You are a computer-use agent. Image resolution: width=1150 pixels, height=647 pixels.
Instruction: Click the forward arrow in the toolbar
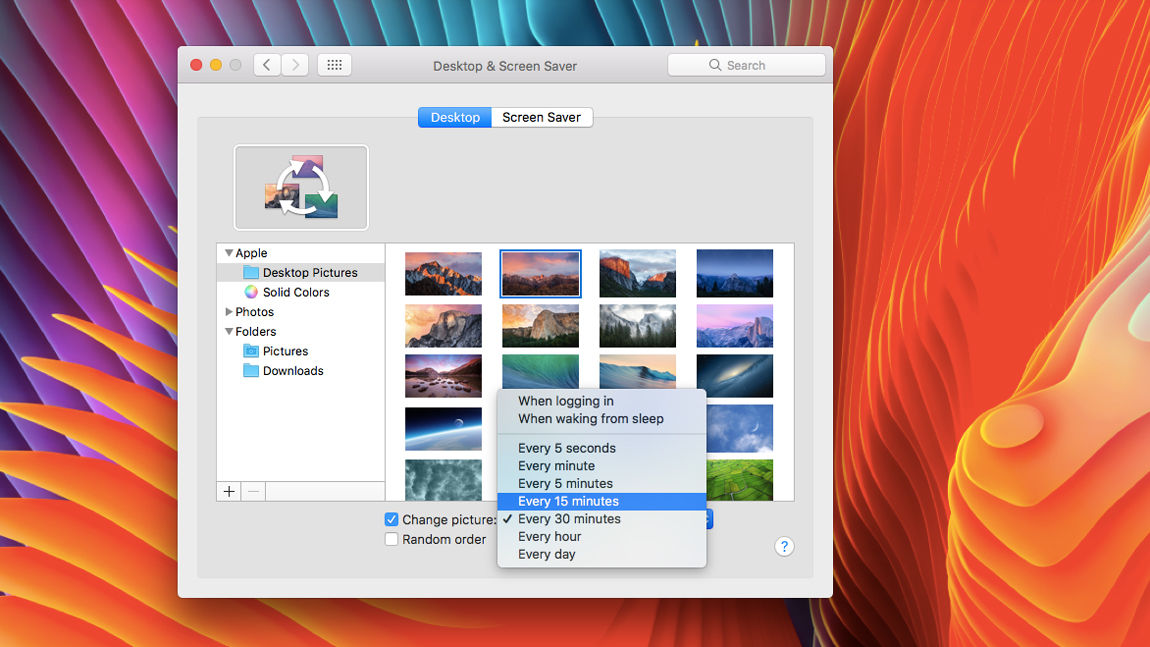[x=294, y=65]
